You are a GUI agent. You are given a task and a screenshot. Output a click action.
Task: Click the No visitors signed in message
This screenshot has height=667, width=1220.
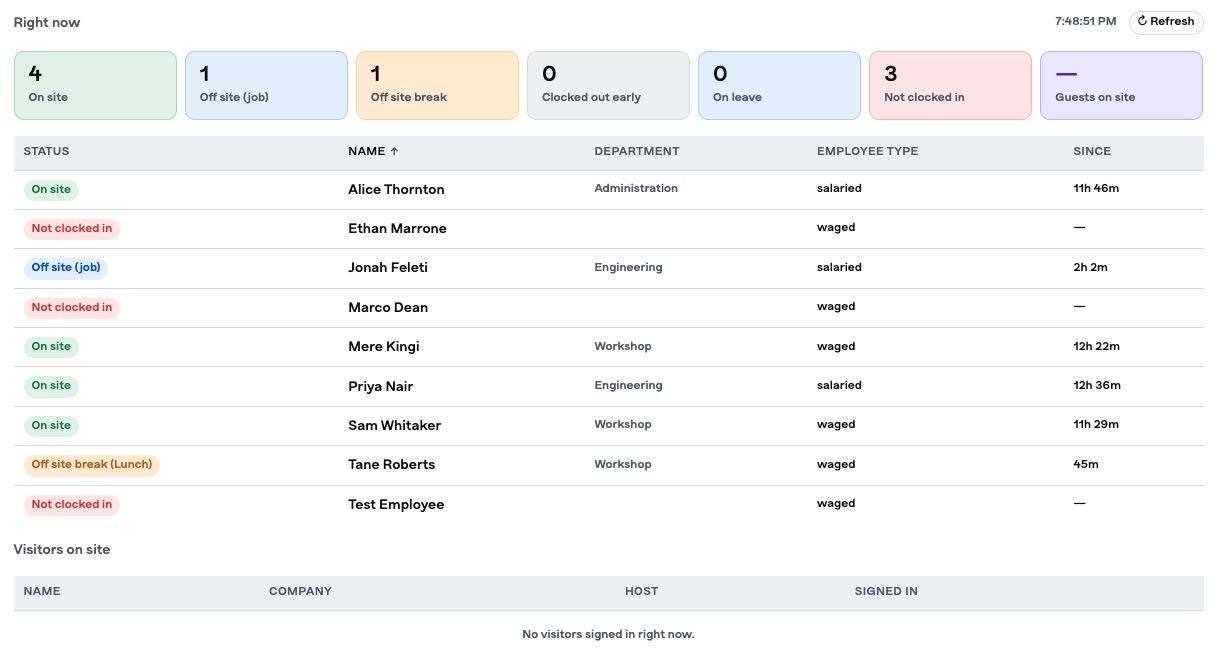click(608, 634)
